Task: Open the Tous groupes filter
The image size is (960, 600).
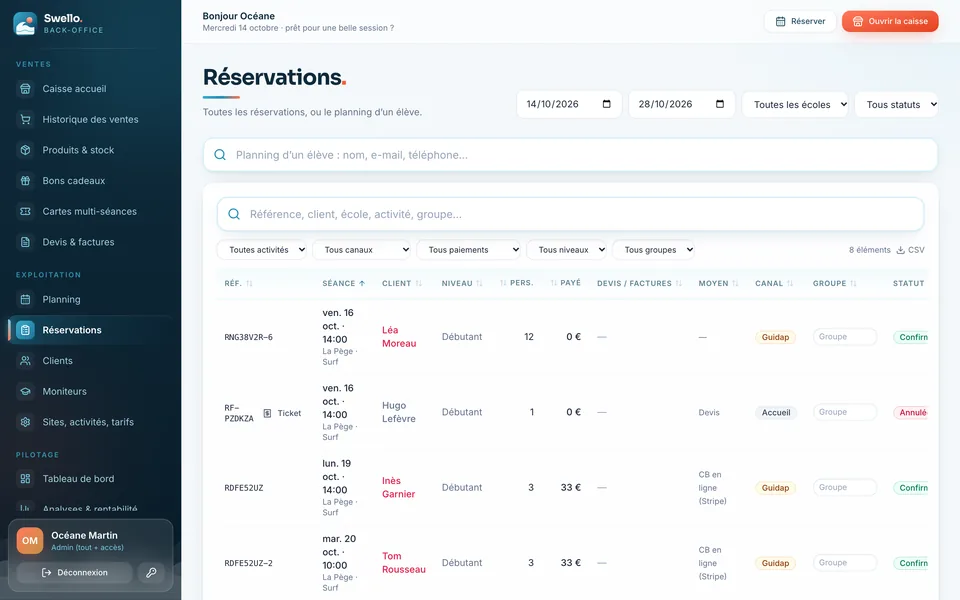Action: [x=653, y=250]
